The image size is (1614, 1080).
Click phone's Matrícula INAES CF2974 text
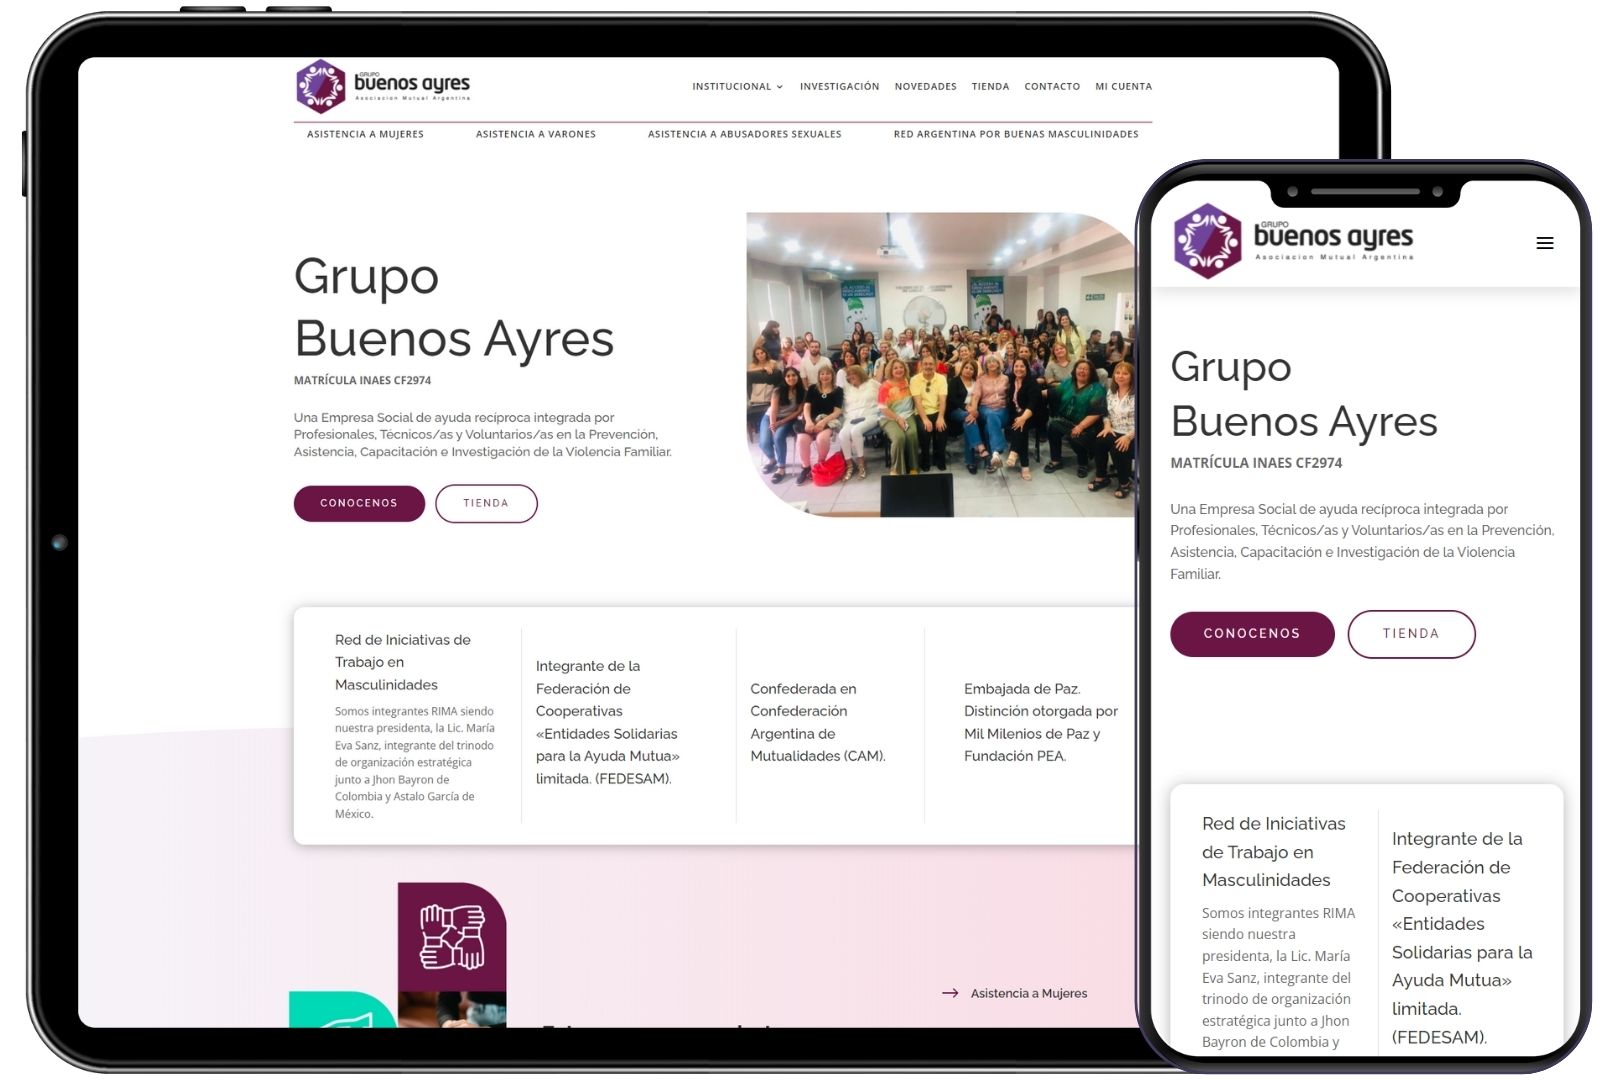[1256, 463]
